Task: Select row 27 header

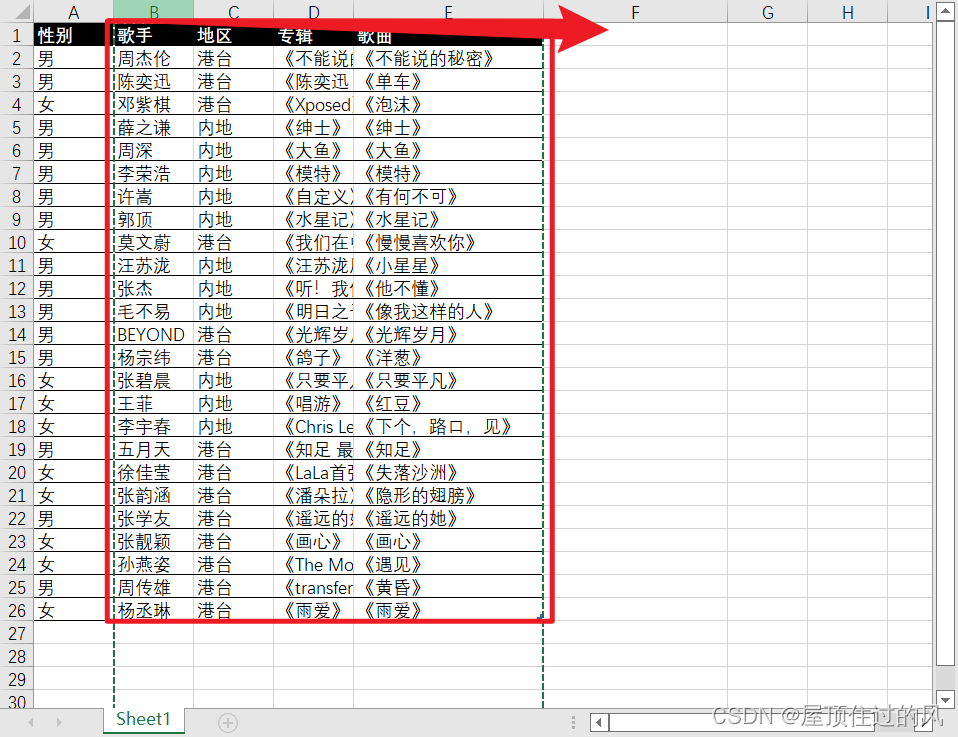Action: point(16,633)
